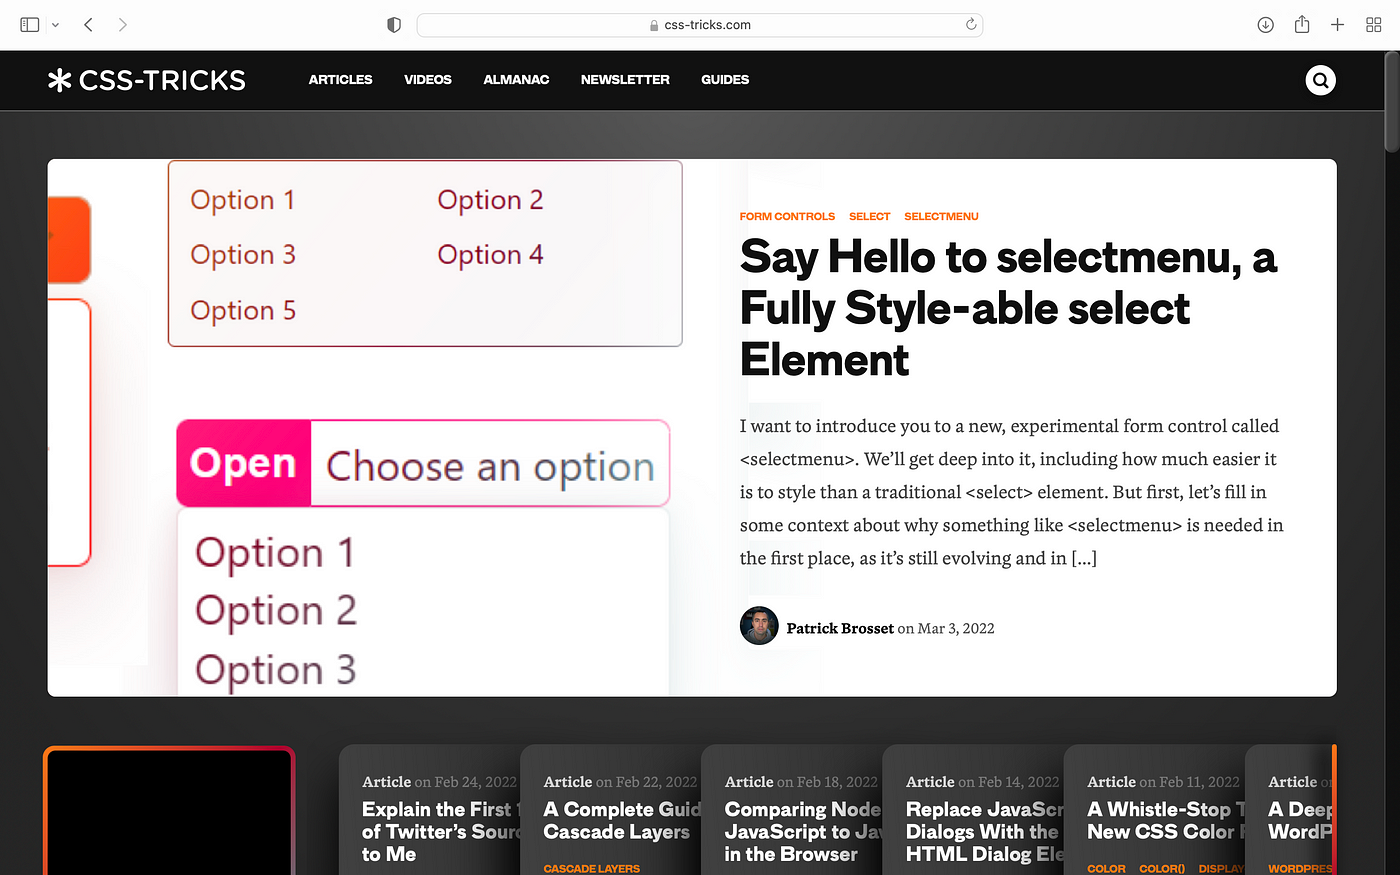Image resolution: width=1400 pixels, height=875 pixels.
Task: Open the privacy shield report icon
Action: pyautogui.click(x=394, y=25)
